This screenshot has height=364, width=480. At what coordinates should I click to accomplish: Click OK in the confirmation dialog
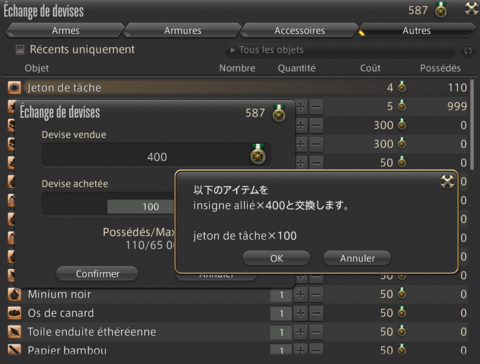[276, 258]
